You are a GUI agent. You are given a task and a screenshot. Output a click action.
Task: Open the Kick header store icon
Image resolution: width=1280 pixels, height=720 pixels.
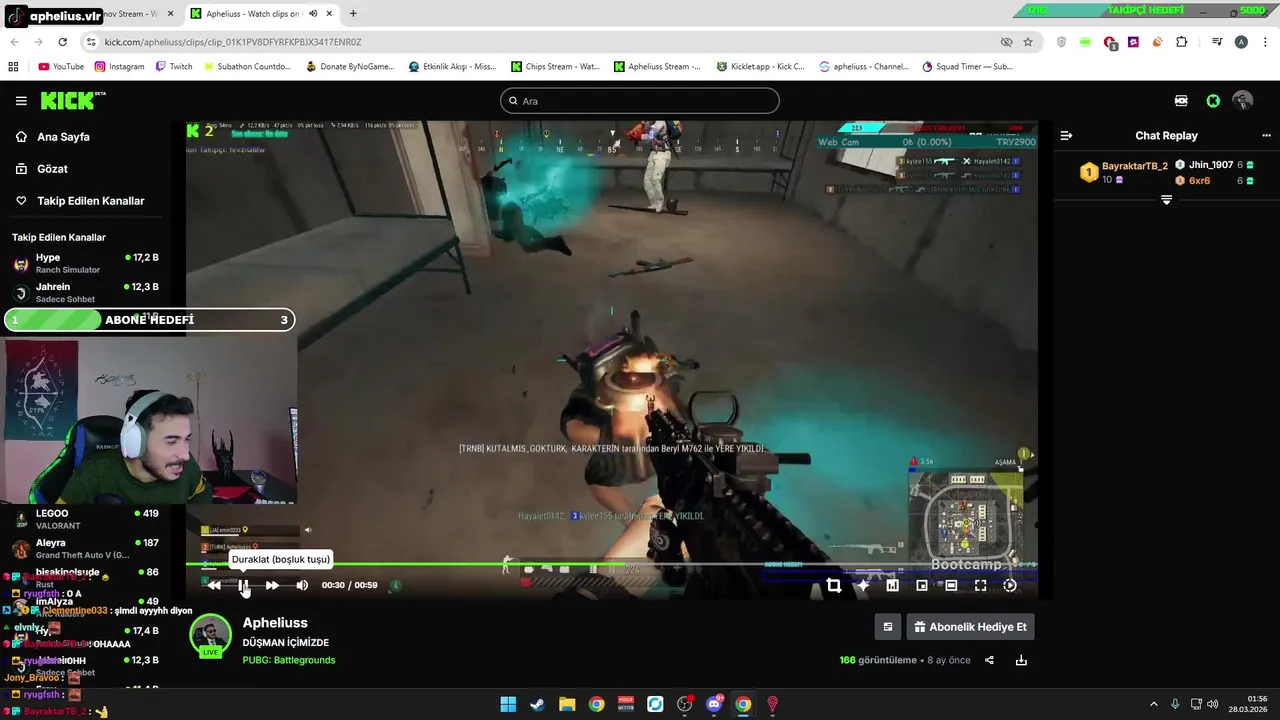pyautogui.click(x=1181, y=101)
